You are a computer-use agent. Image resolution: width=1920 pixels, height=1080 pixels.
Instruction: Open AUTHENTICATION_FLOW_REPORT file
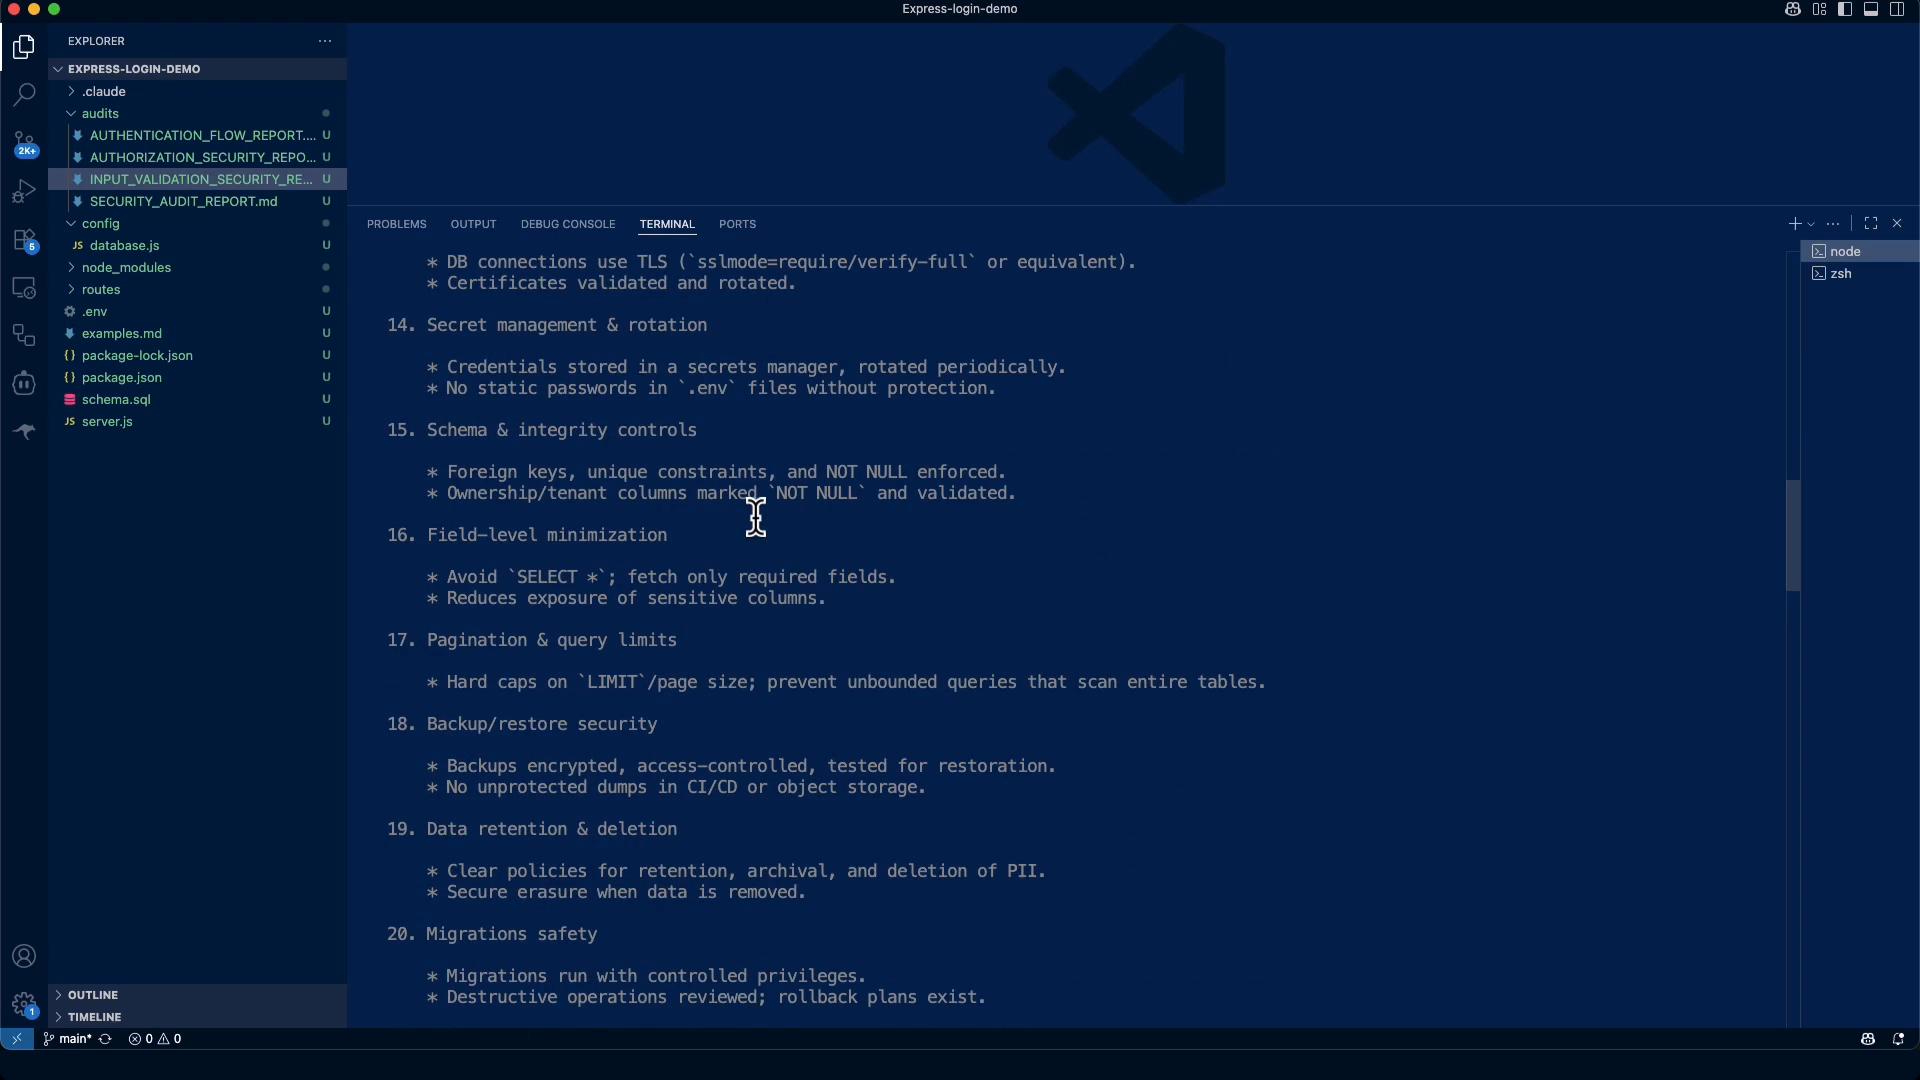[x=197, y=135]
